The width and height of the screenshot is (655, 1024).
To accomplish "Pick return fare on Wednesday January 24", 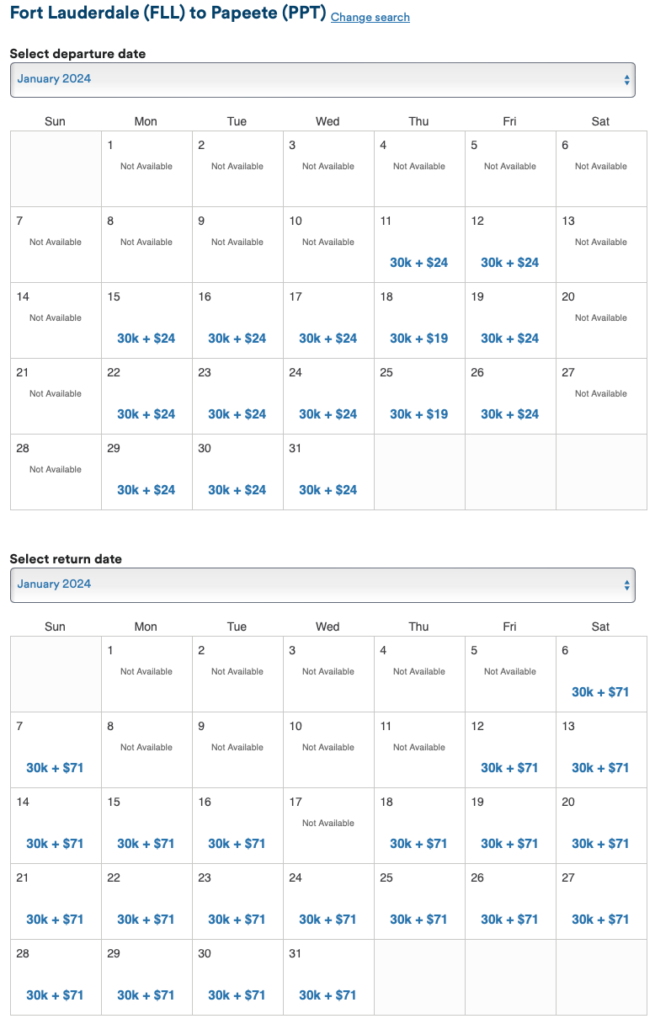I will pyautogui.click(x=328, y=920).
